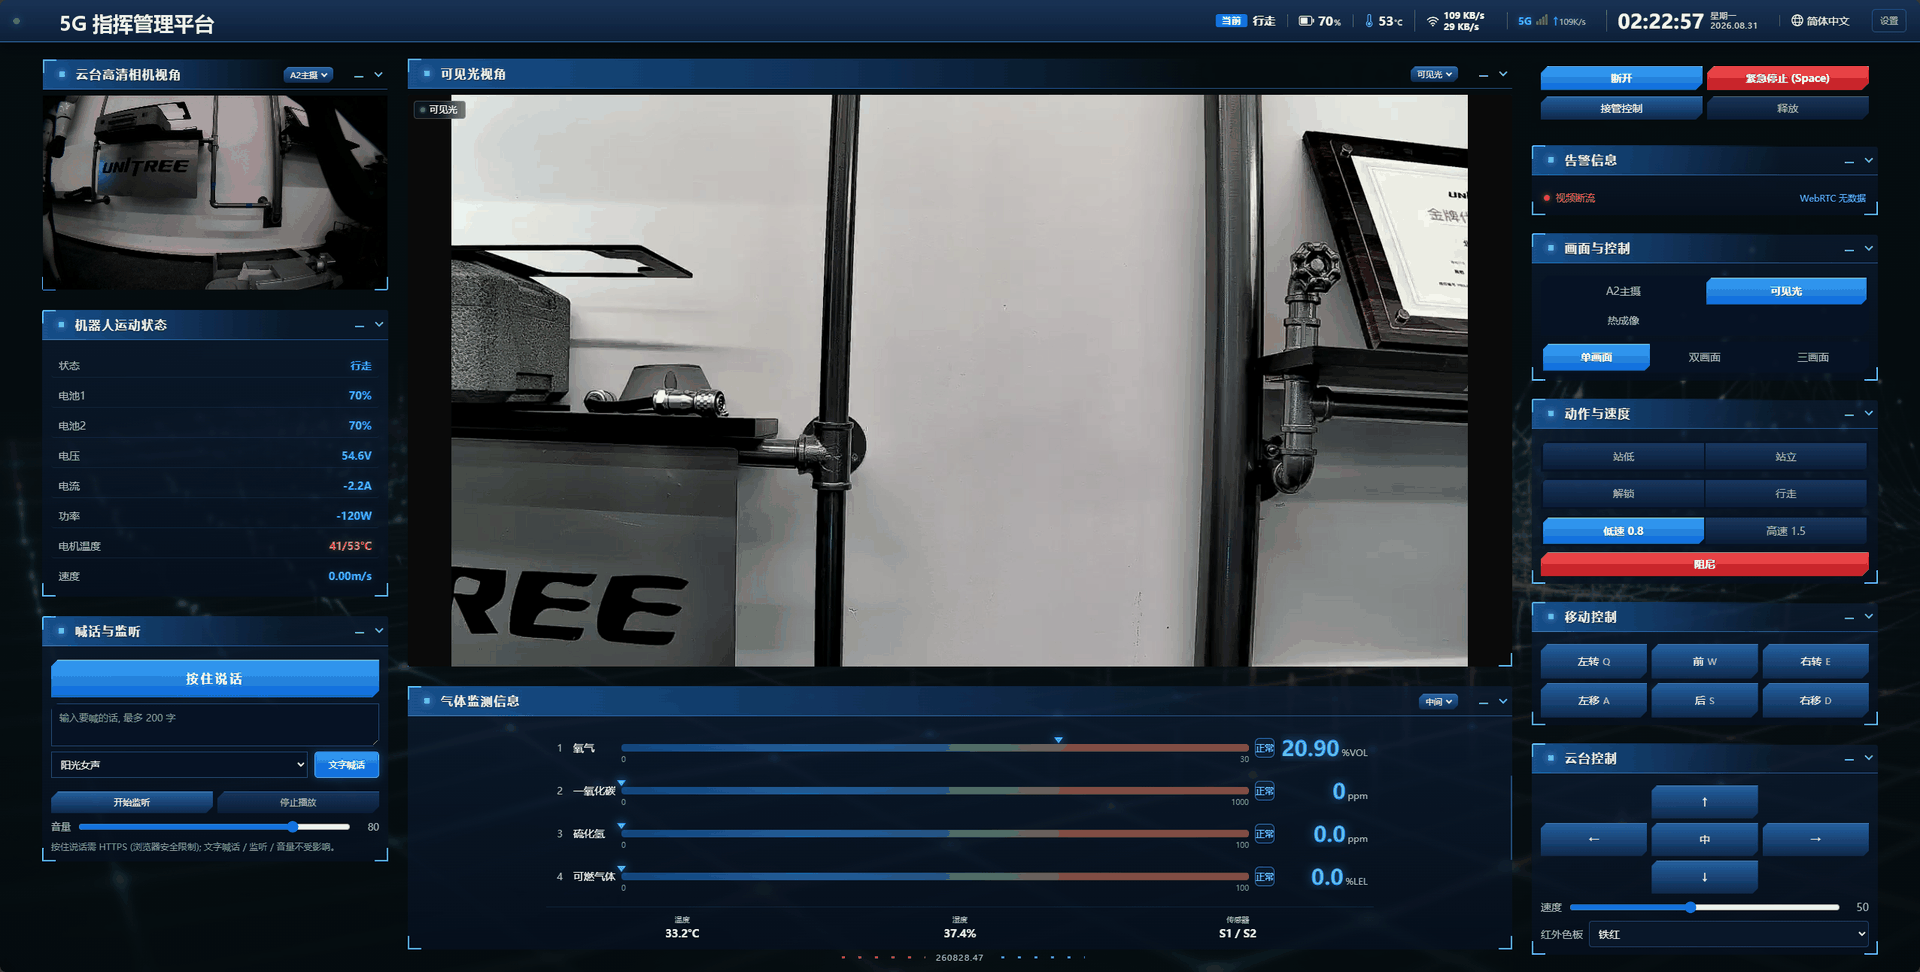Minimize the 移动控制 panel
Screen dimensions: 1920x972
point(1849,618)
